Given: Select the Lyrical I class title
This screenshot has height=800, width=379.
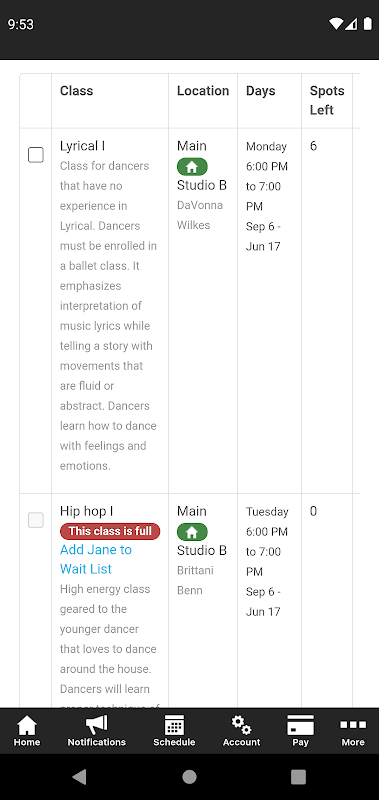Looking at the screenshot, I should point(82,146).
